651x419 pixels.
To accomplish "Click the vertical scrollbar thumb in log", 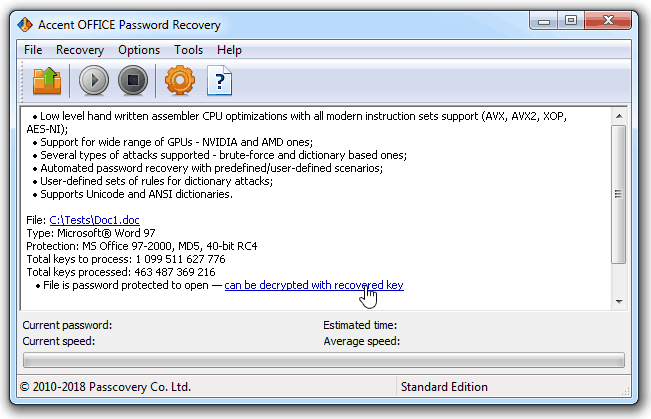I will [619, 194].
